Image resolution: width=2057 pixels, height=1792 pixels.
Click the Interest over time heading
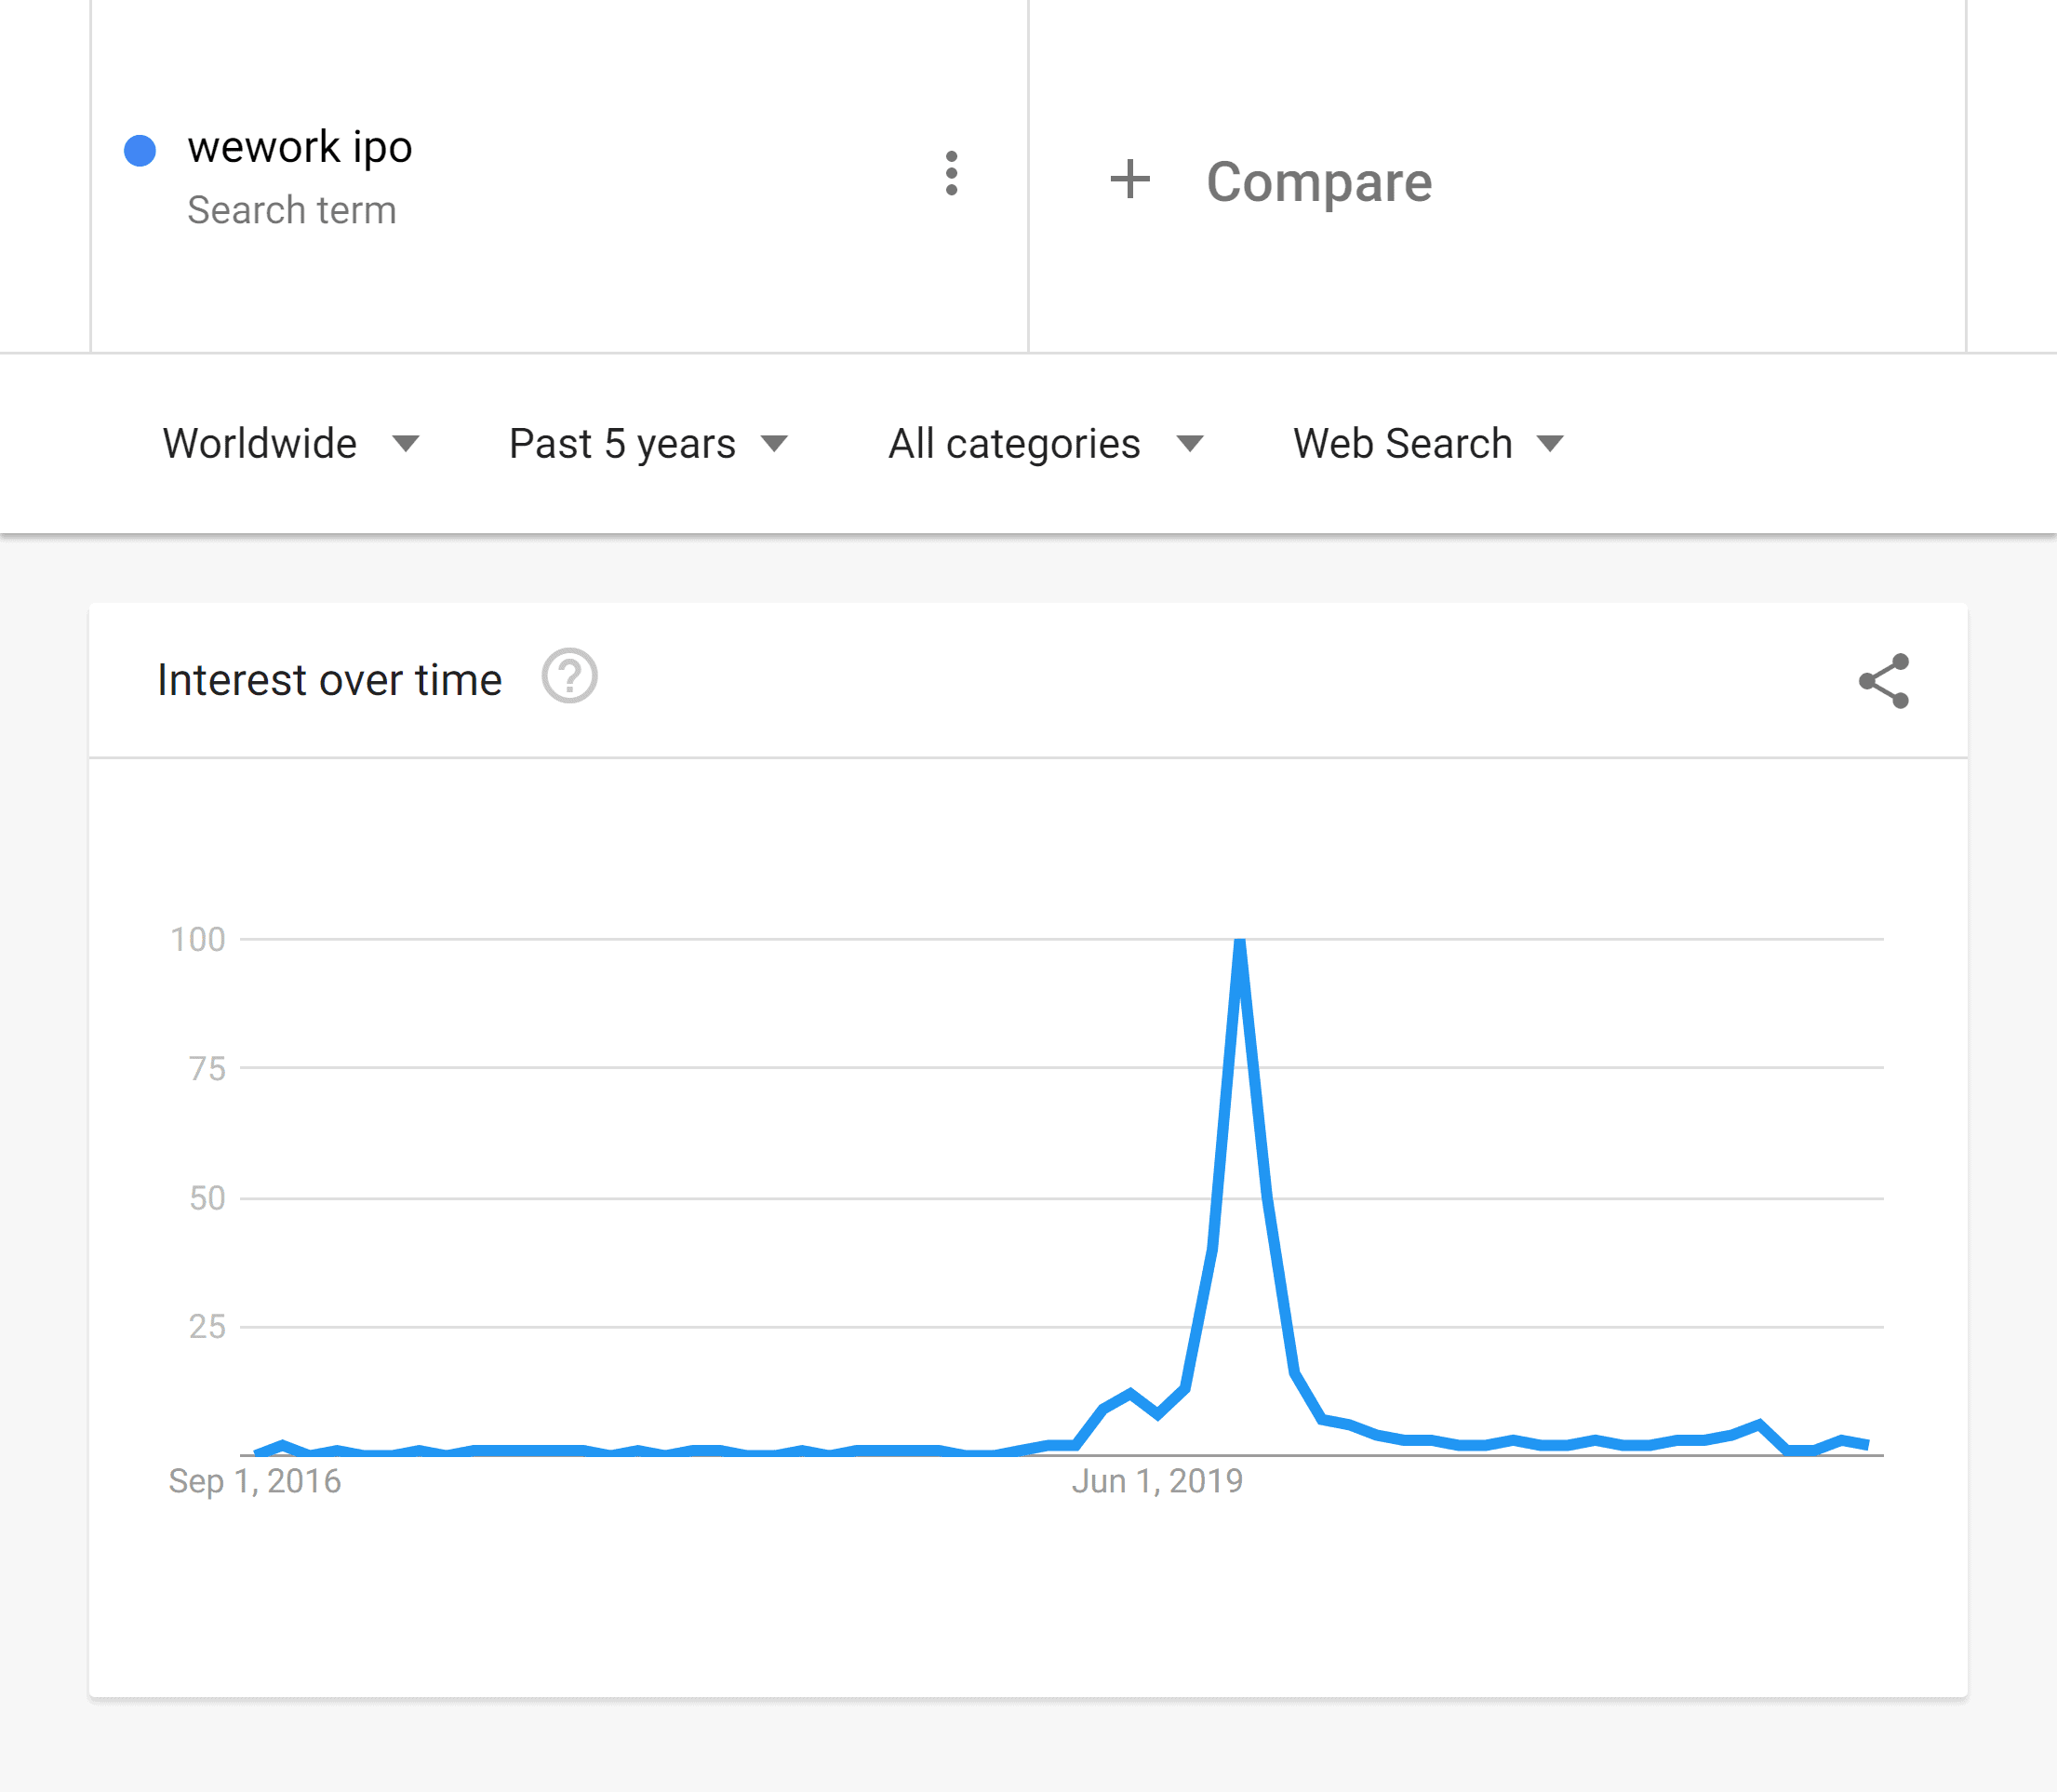coord(329,680)
